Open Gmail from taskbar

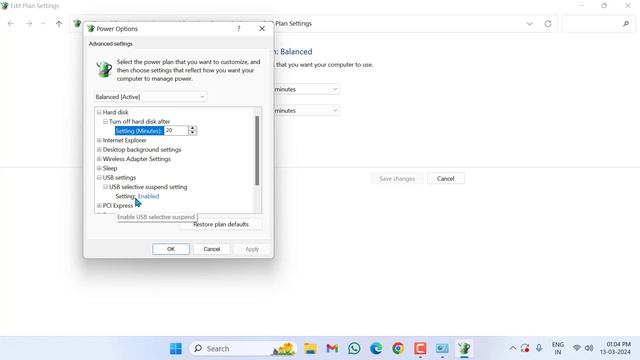(332, 349)
